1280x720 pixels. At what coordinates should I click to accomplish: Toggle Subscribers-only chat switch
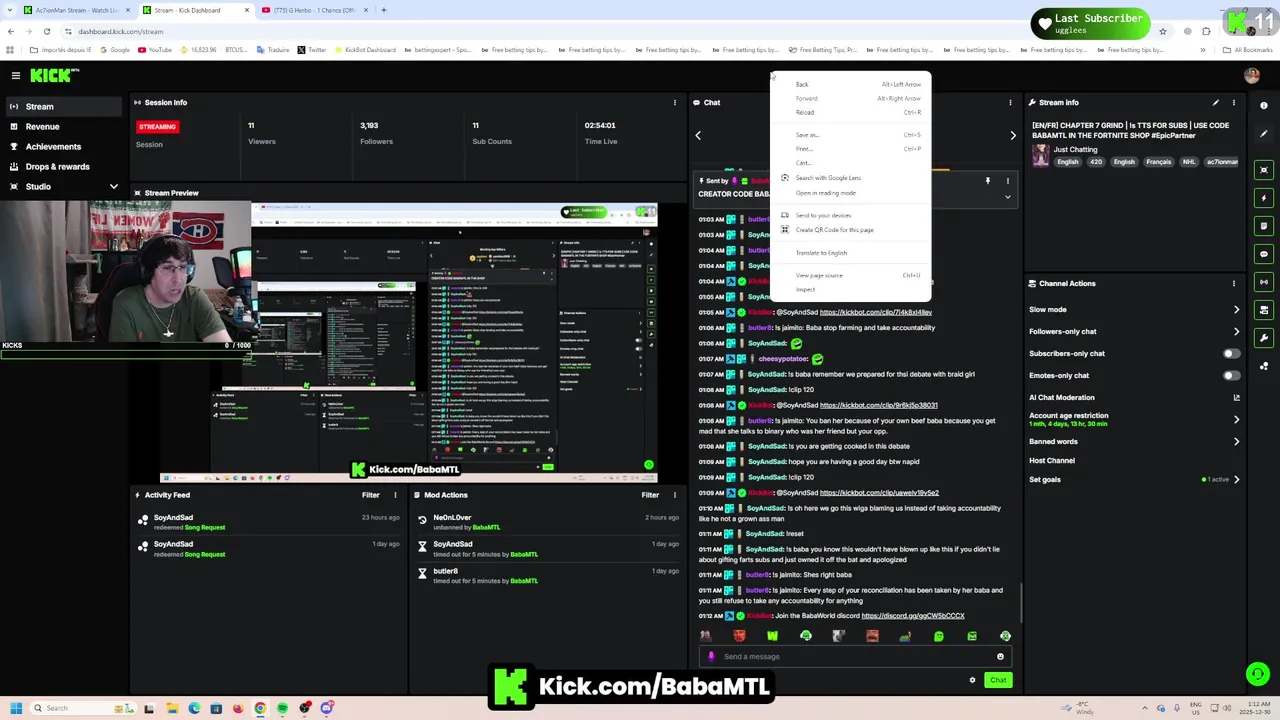(1231, 353)
